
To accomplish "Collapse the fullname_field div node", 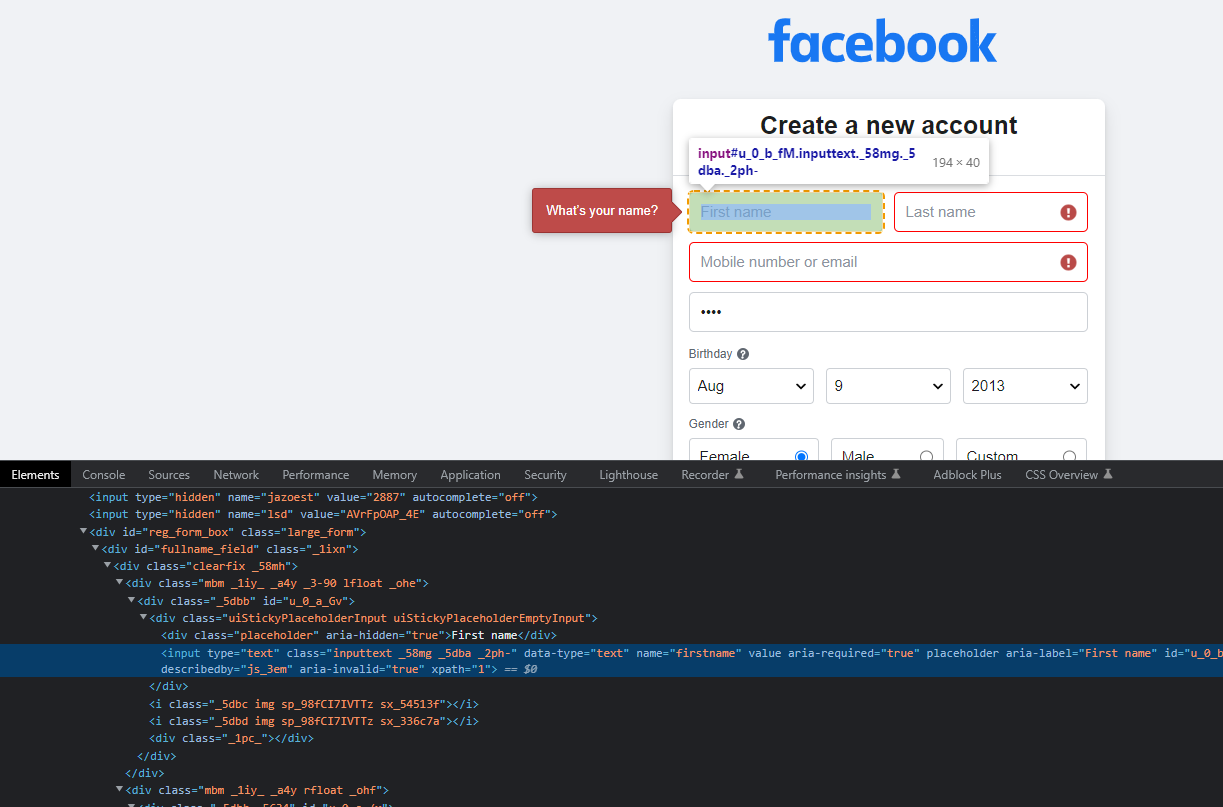I will [95, 548].
